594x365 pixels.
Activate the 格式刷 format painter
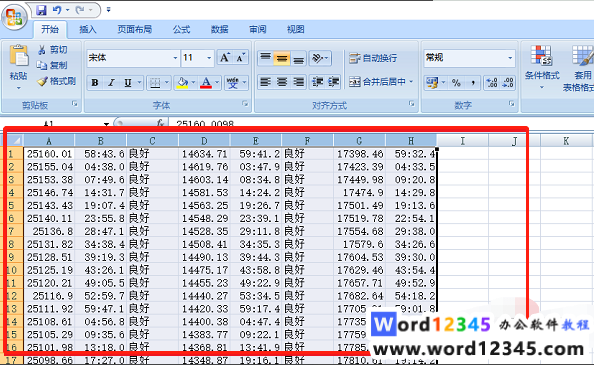click(57, 81)
